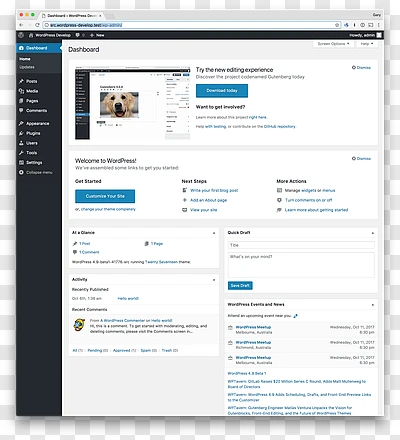This screenshot has width=400, height=440.
Task: Follow the 'right here' project link
Action: pos(258,117)
